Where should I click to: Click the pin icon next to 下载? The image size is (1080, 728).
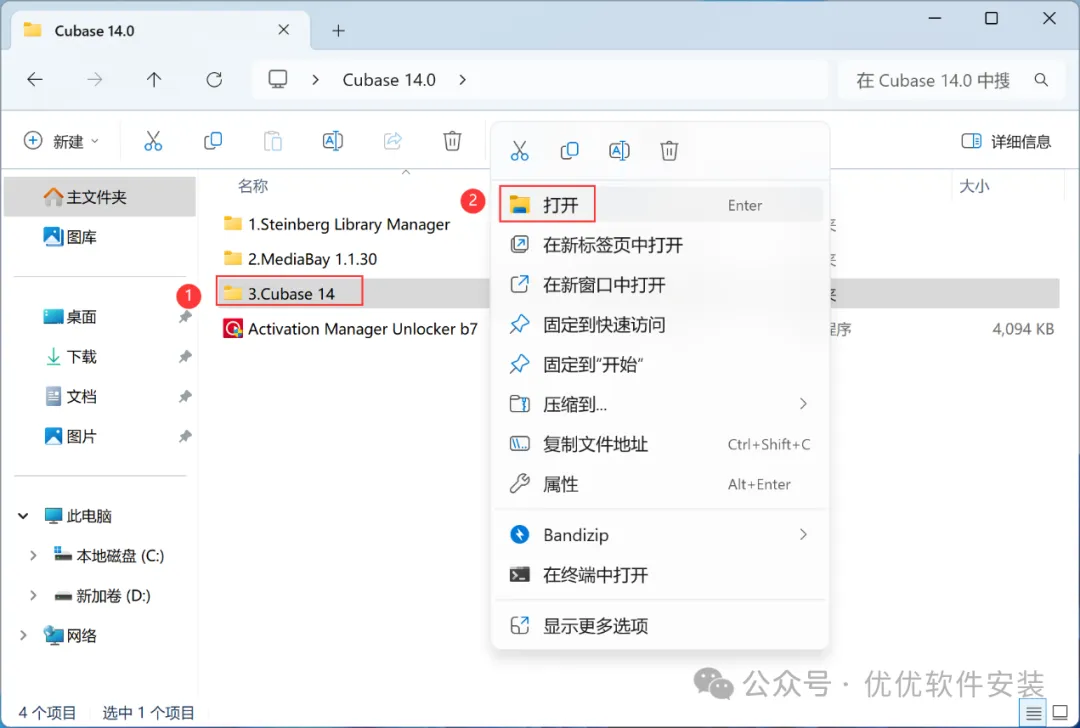[185, 357]
